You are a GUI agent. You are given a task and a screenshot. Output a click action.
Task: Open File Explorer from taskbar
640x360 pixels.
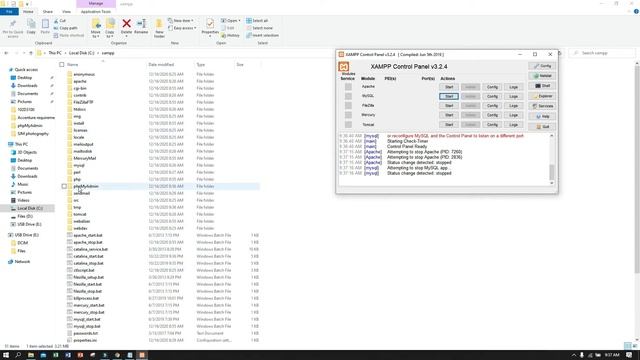[31, 355]
